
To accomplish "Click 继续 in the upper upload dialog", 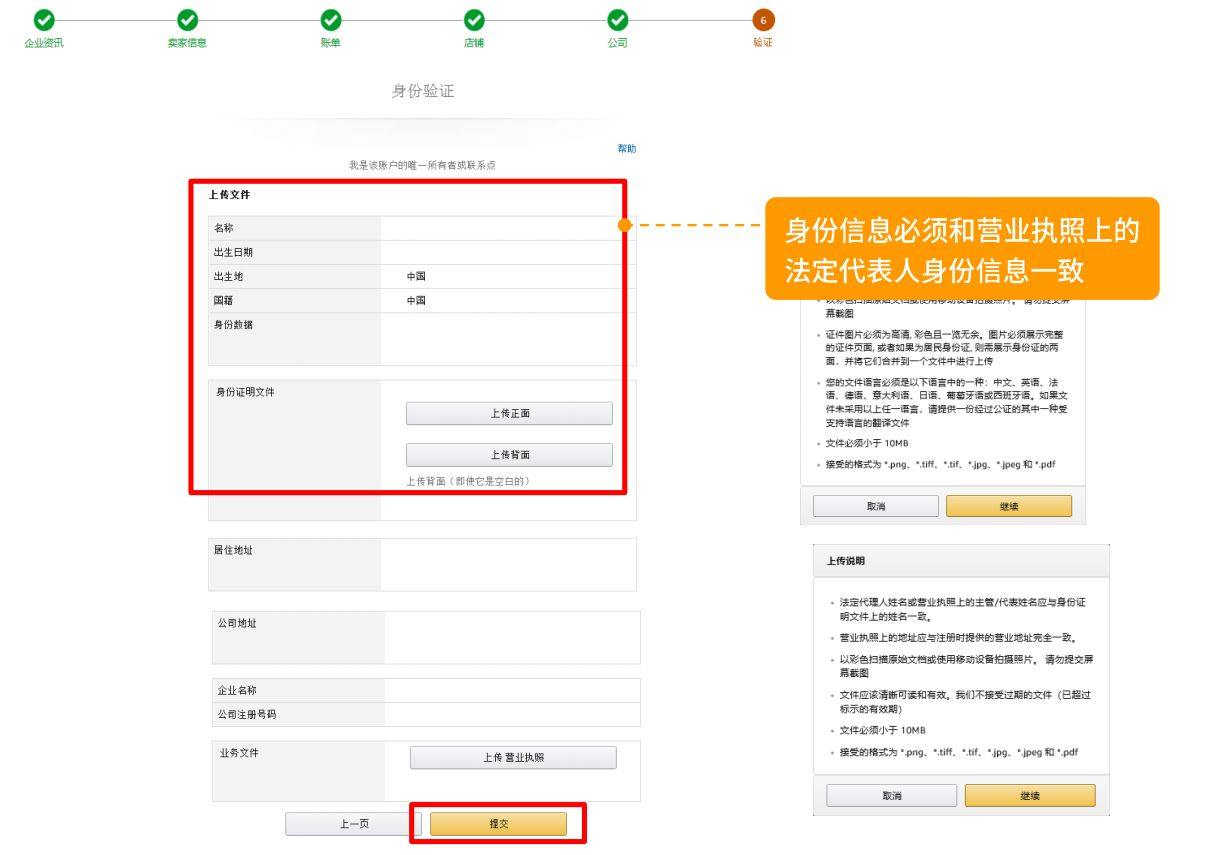I will [1008, 506].
